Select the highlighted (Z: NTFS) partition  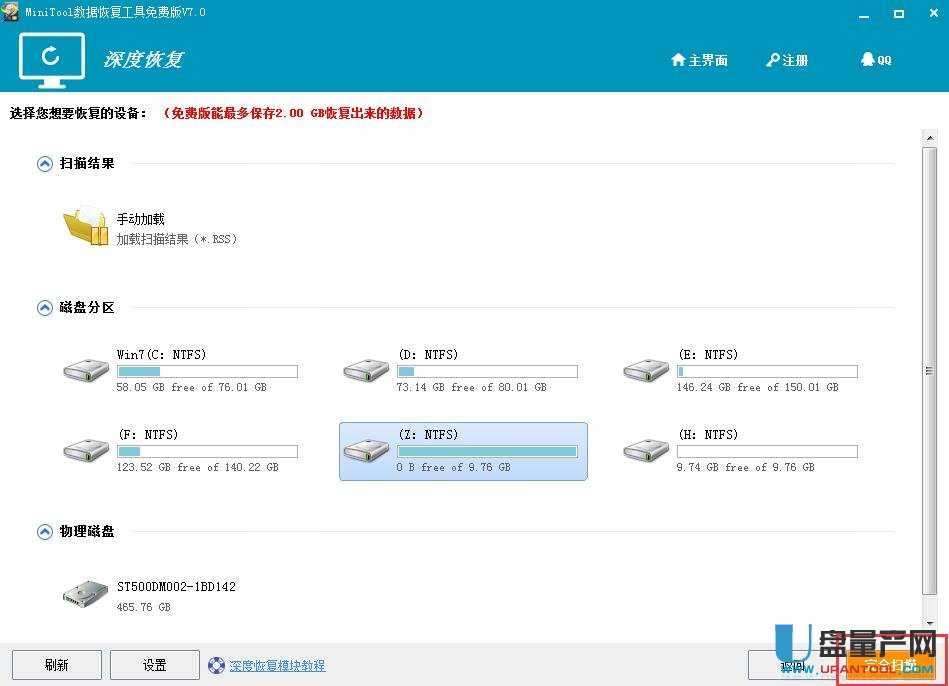[462, 450]
